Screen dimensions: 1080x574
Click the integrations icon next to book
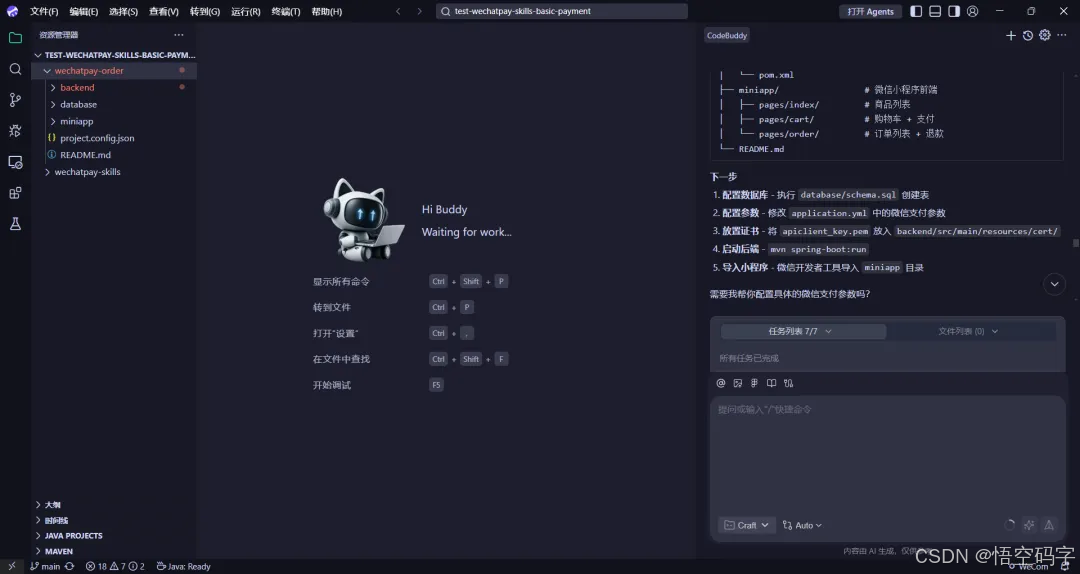pyautogui.click(x=789, y=383)
